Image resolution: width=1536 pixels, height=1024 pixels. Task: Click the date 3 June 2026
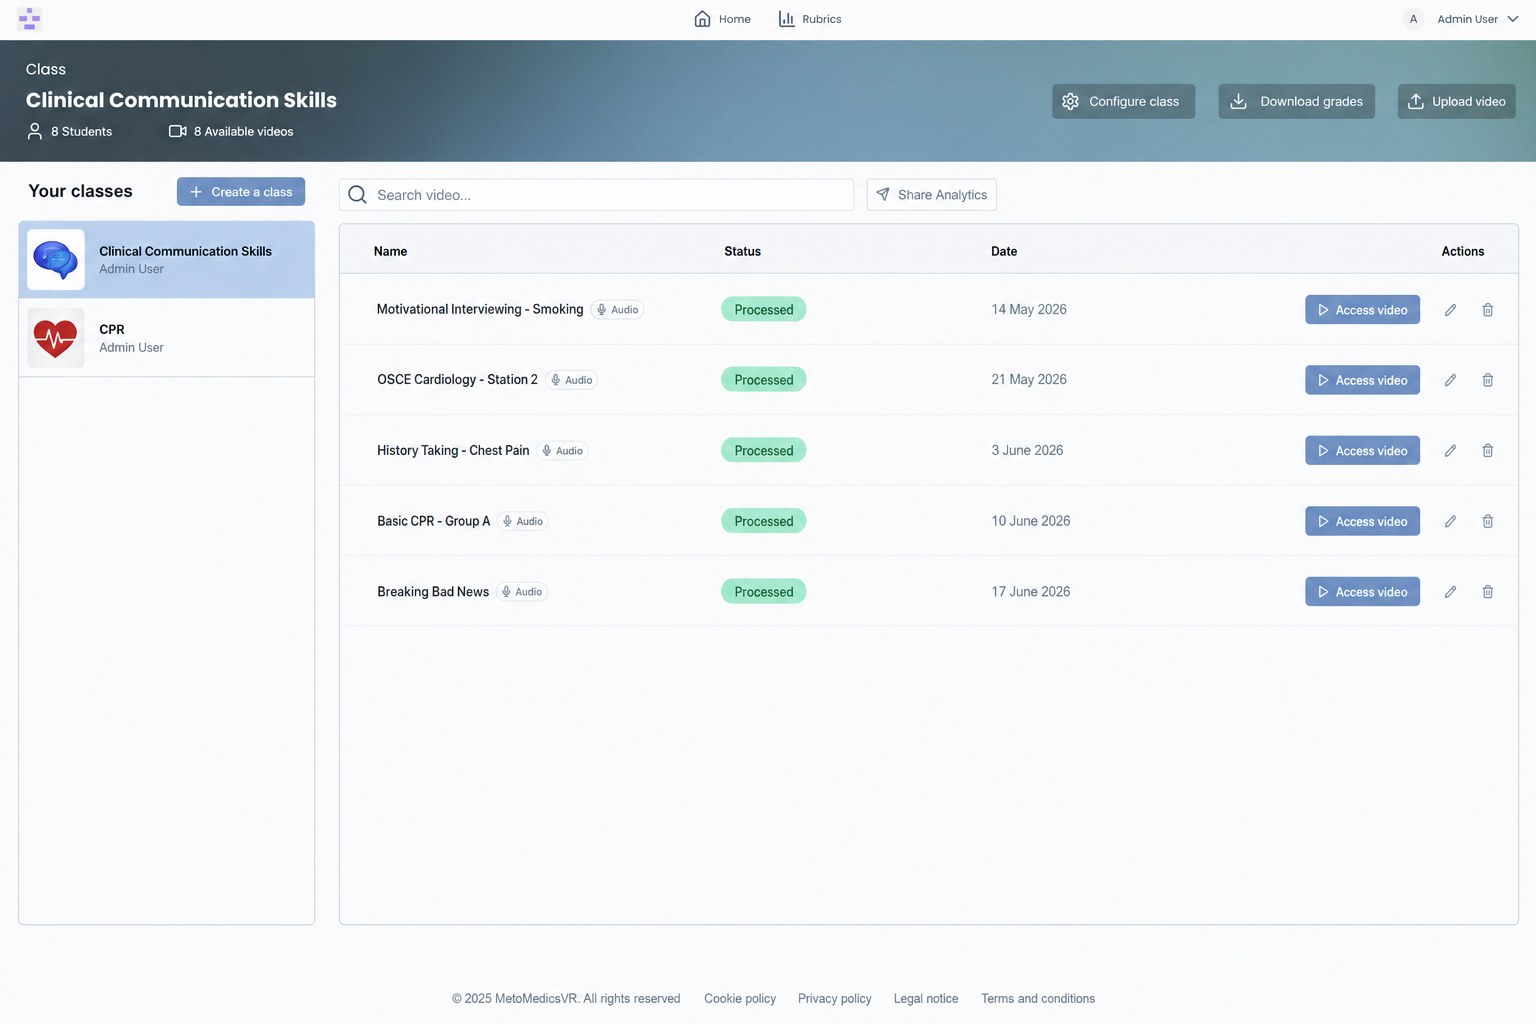click(x=1027, y=451)
